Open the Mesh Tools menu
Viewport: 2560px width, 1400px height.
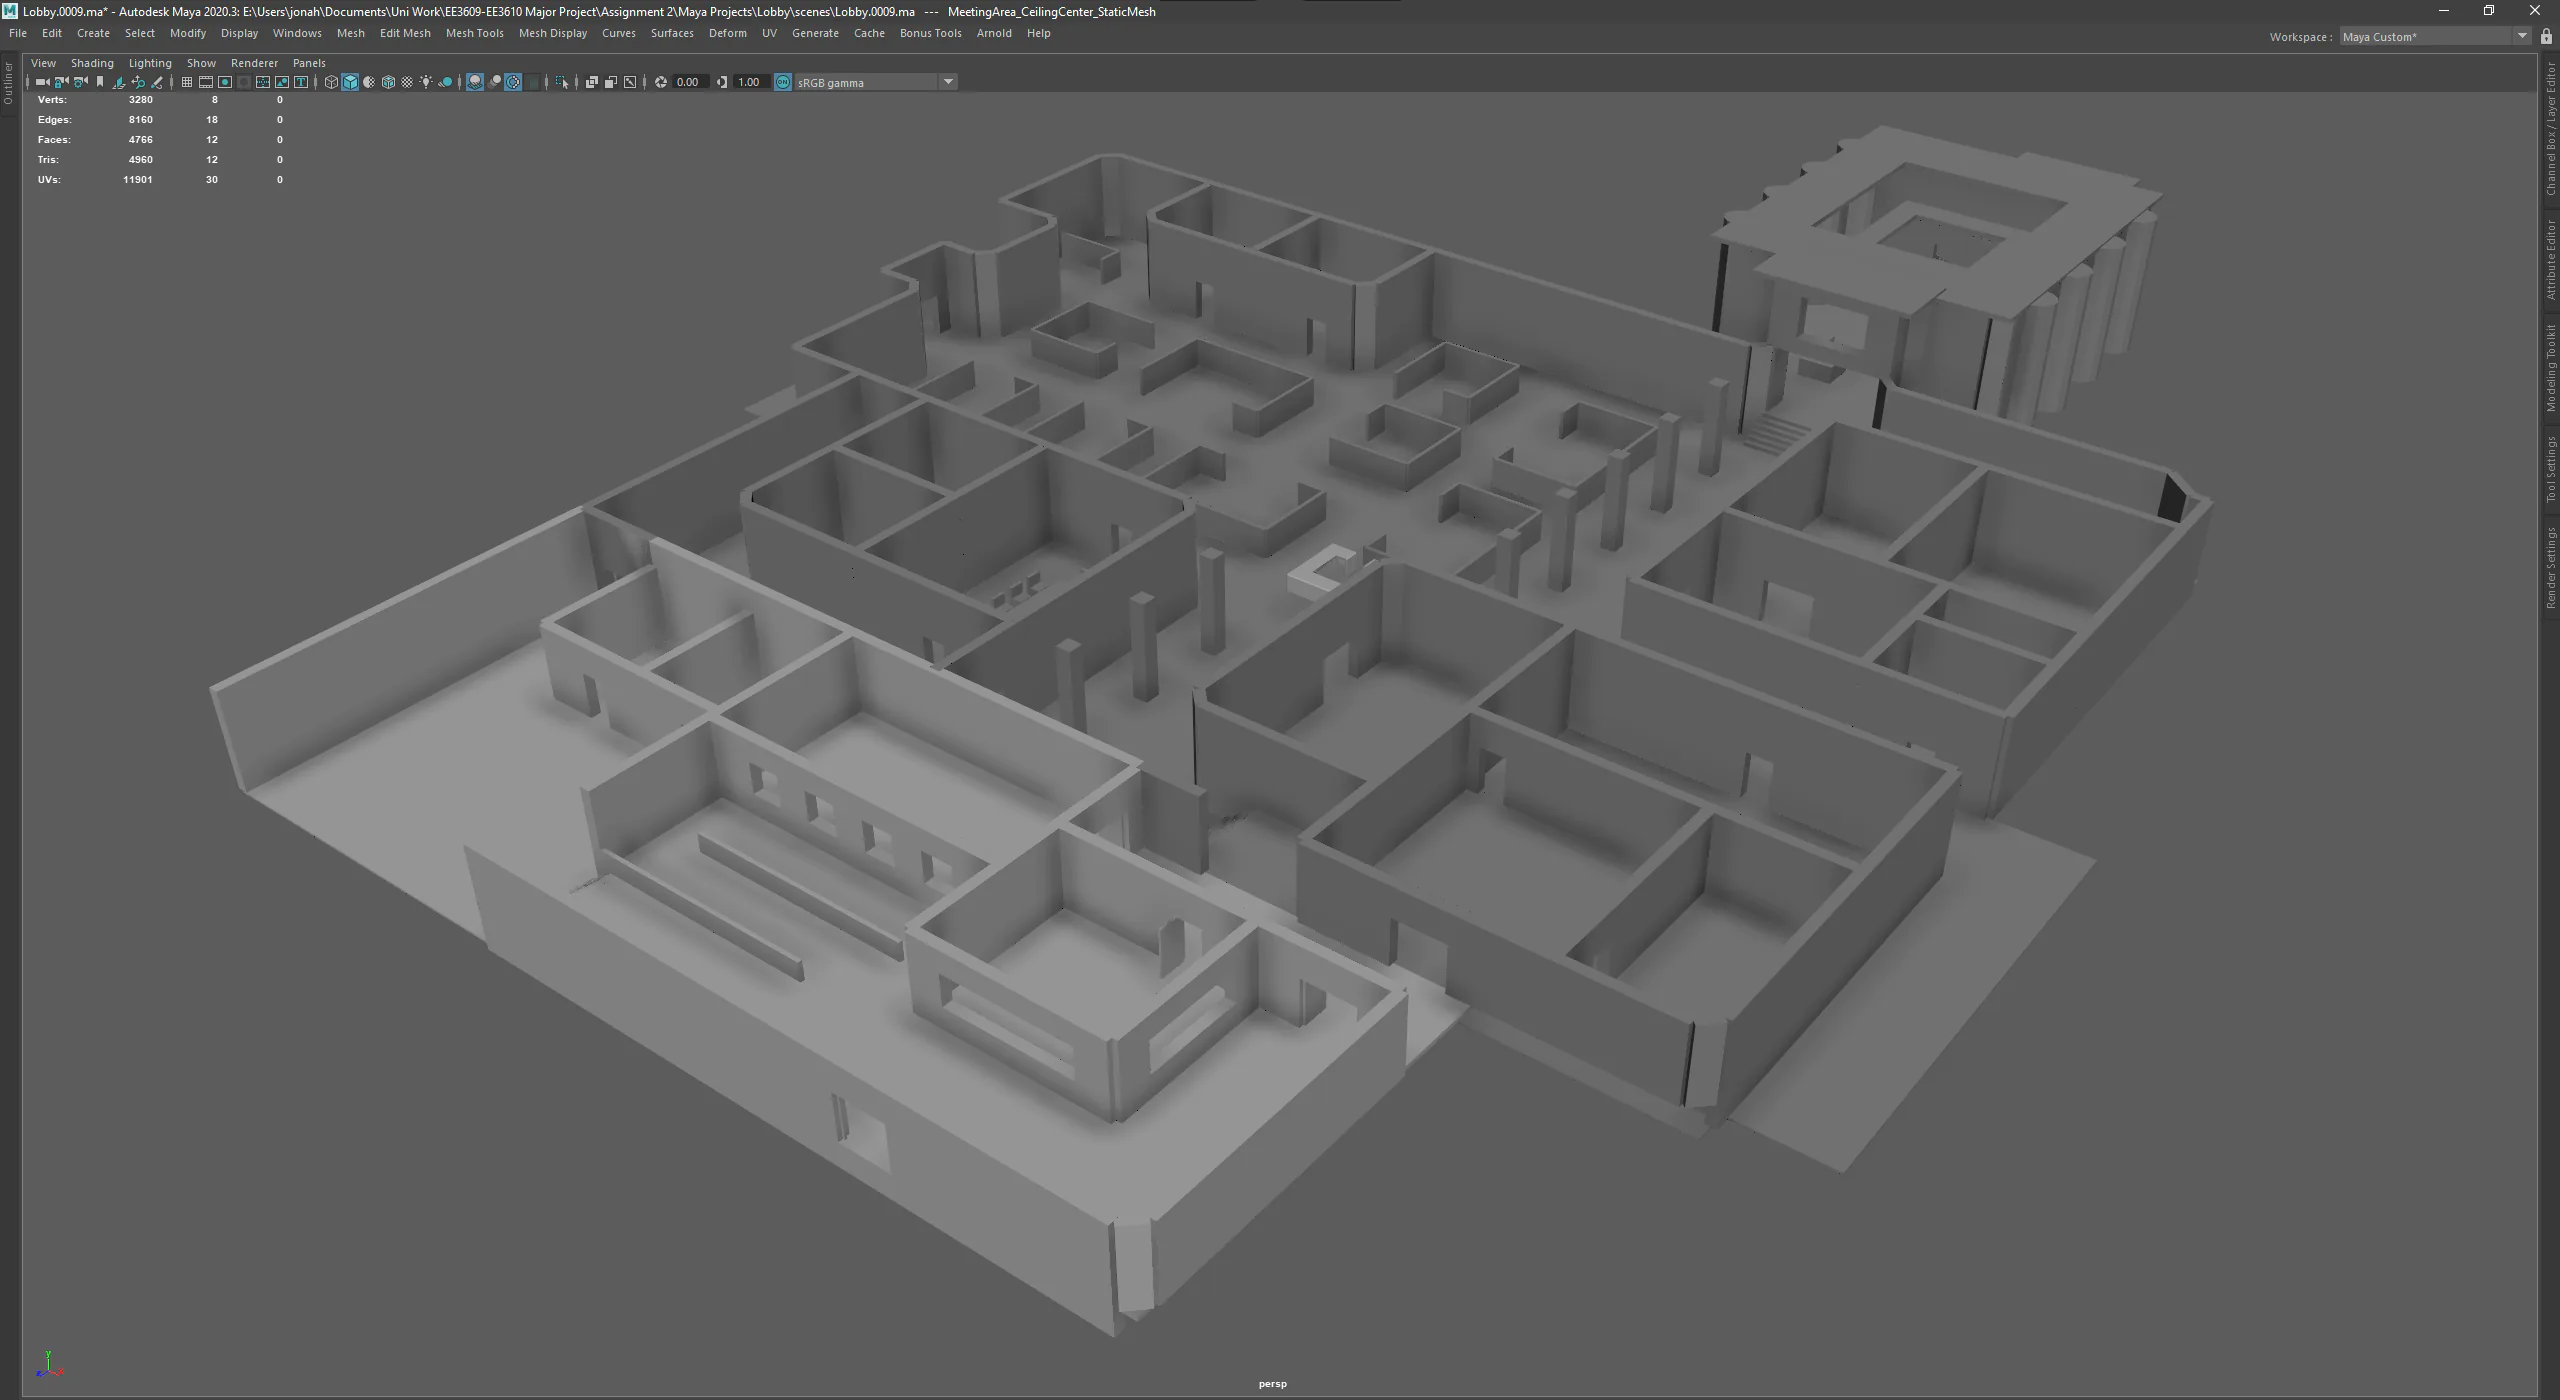(474, 33)
